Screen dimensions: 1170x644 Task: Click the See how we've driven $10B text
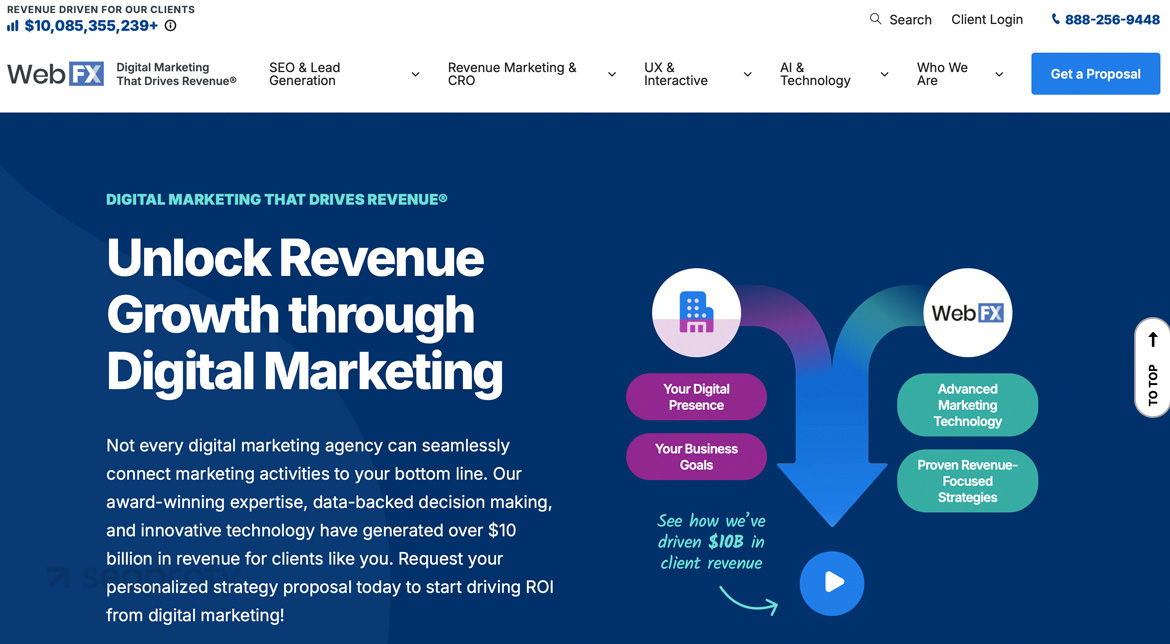(x=711, y=542)
